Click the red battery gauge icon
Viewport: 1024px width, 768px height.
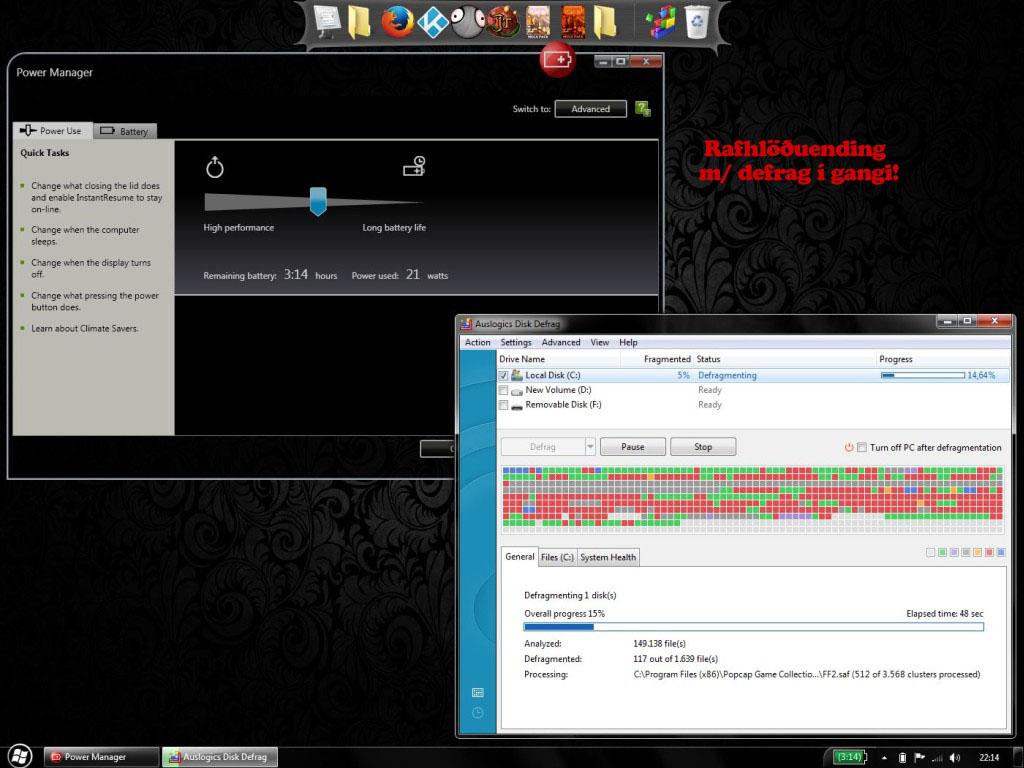click(558, 60)
